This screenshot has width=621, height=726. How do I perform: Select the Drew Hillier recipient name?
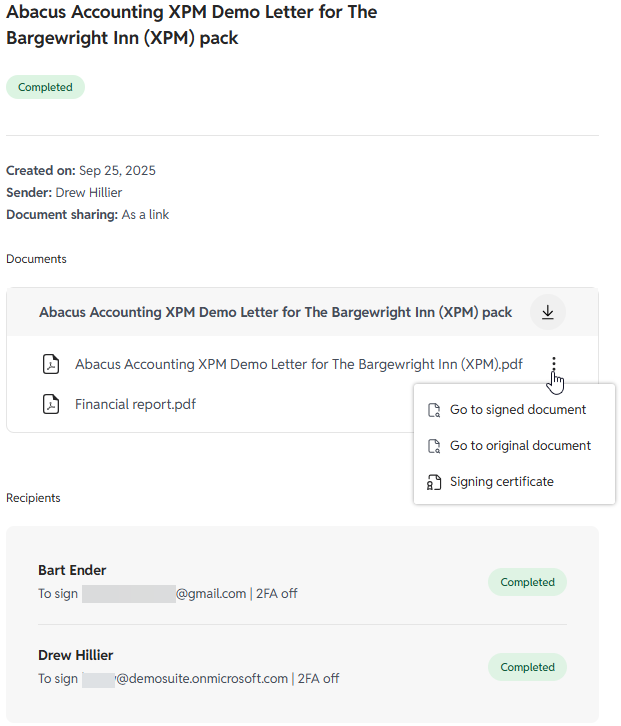[75, 655]
